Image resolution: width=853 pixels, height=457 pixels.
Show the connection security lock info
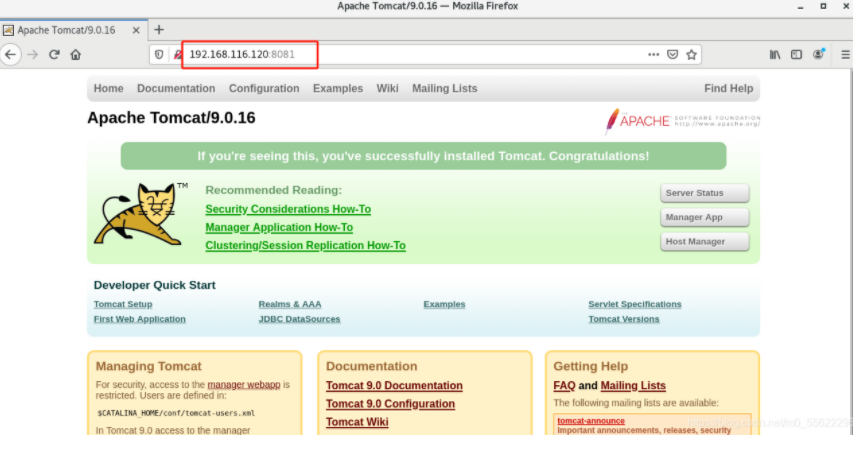pyautogui.click(x=177, y=54)
